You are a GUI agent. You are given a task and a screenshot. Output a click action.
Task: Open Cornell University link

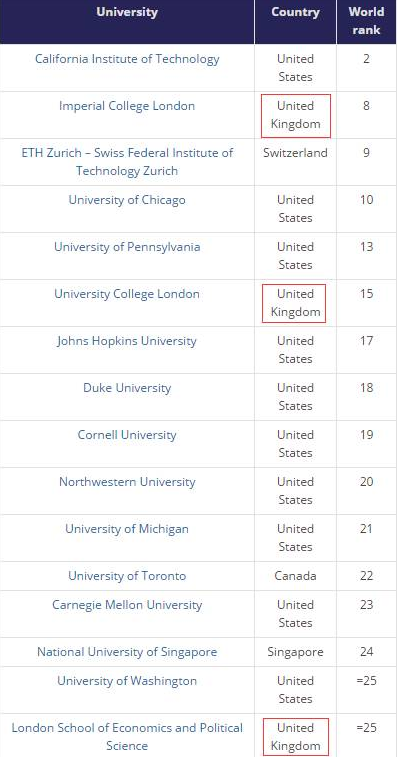pyautogui.click(x=127, y=435)
